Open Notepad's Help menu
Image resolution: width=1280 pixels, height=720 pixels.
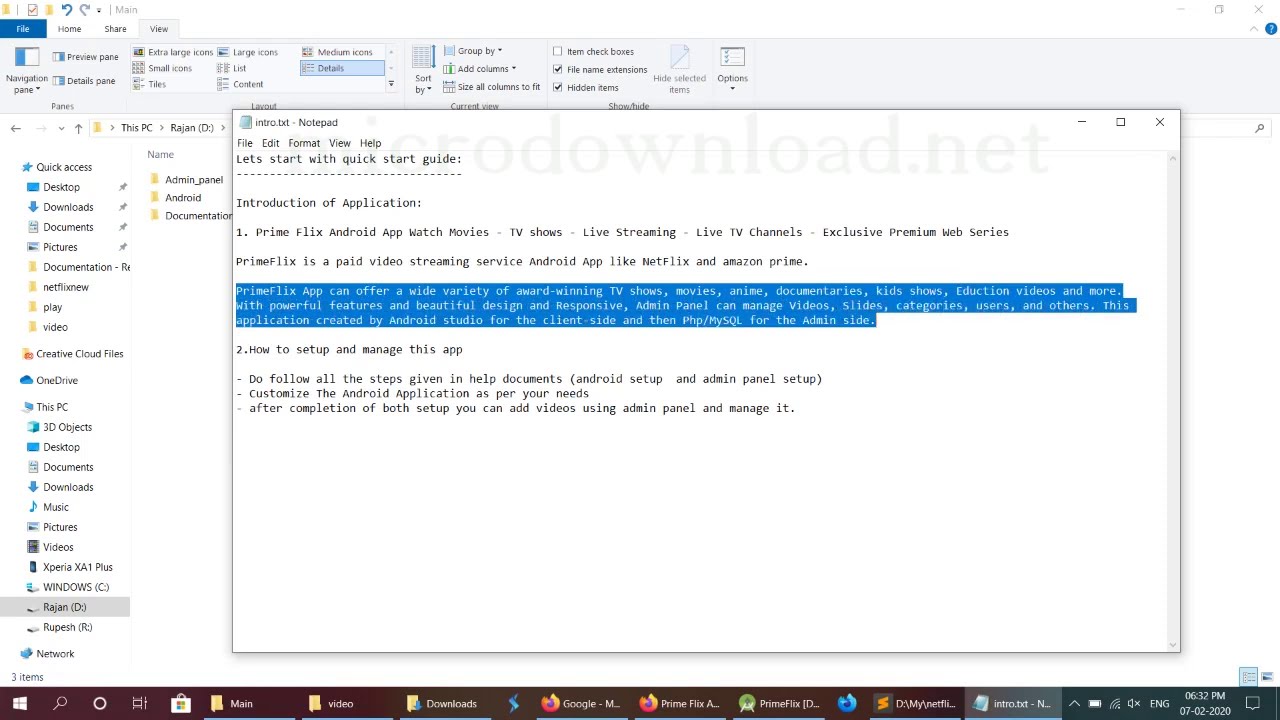coord(370,143)
